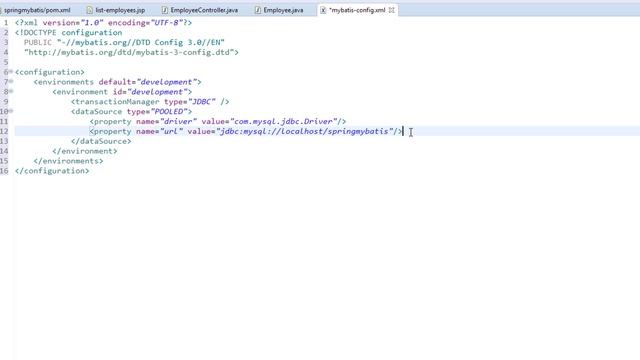This screenshot has width=640, height=360.
Task: Click the closing dataSource tag
Action: [101, 141]
